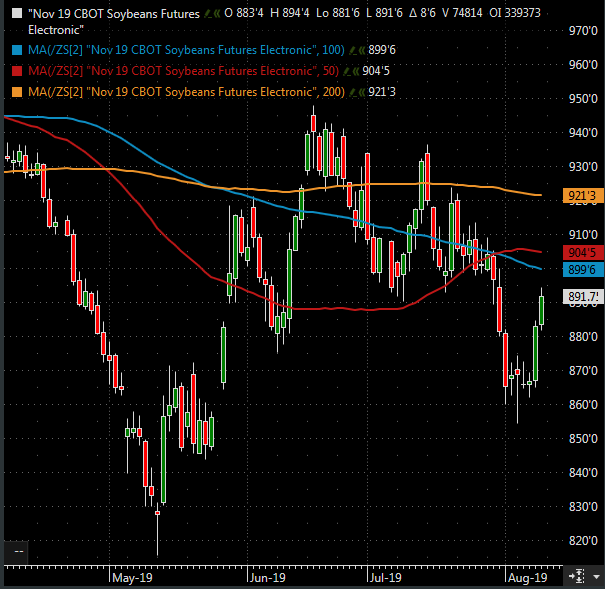
Task: Edit the 50-period MA study pencil icon
Action: coord(347,71)
